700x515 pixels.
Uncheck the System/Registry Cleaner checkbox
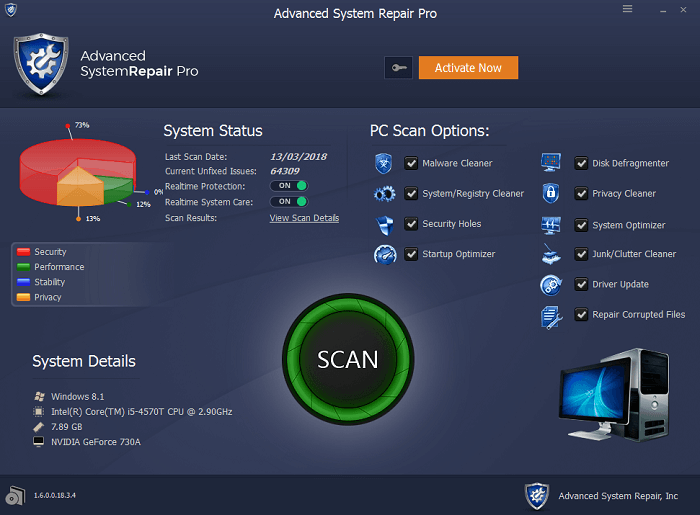[411, 194]
